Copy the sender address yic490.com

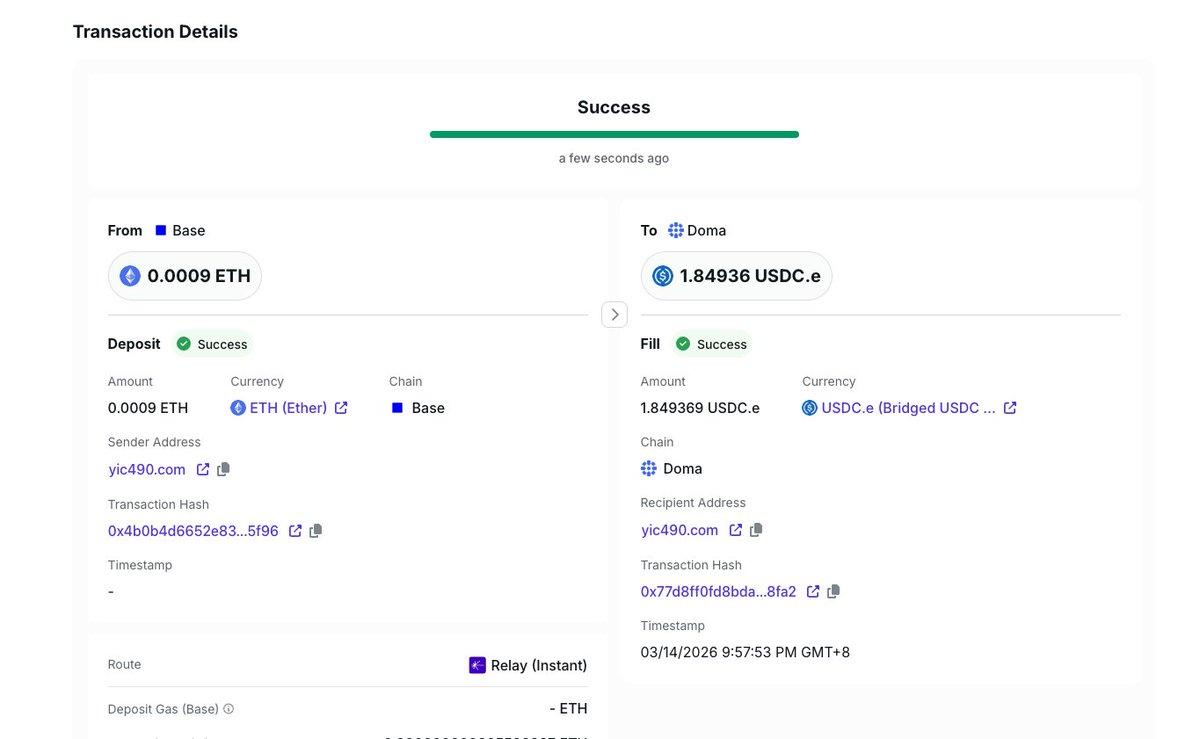[x=224, y=469]
